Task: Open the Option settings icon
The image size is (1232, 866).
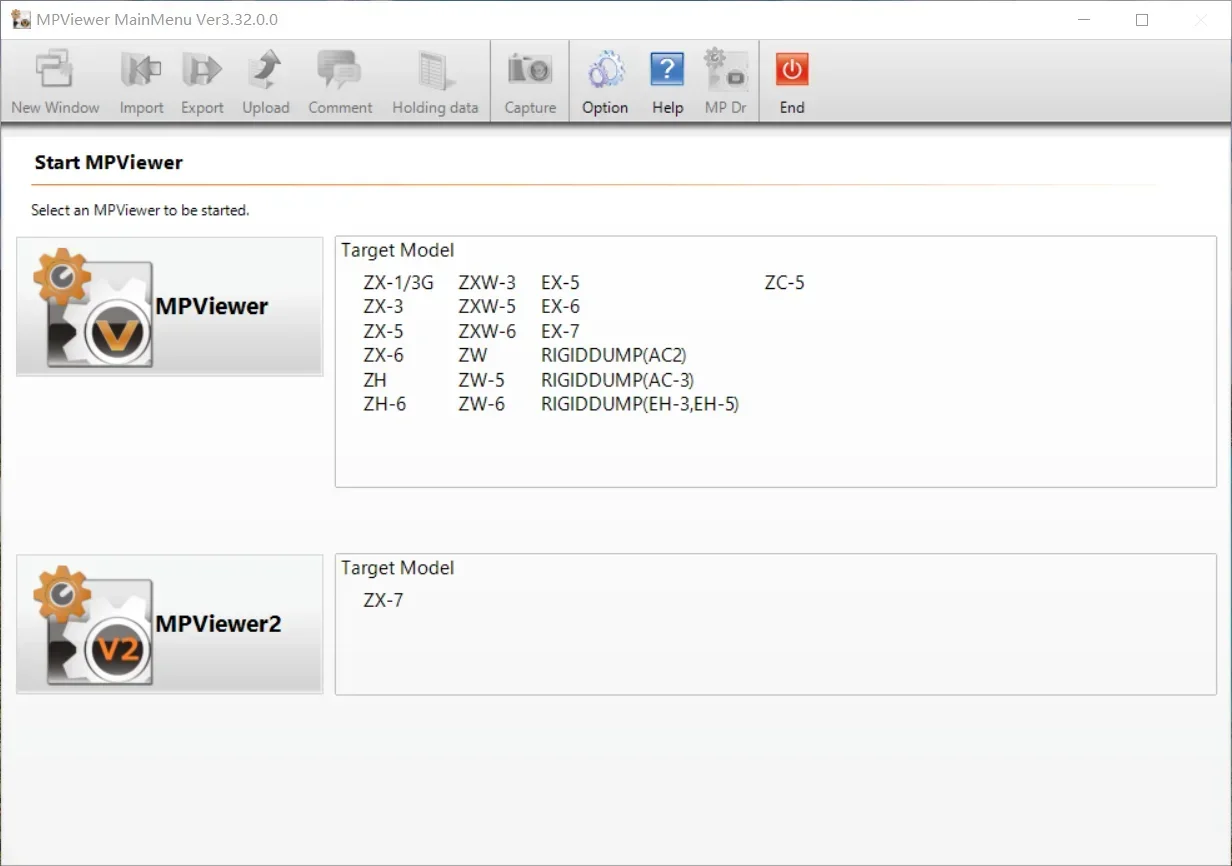Action: (x=605, y=70)
